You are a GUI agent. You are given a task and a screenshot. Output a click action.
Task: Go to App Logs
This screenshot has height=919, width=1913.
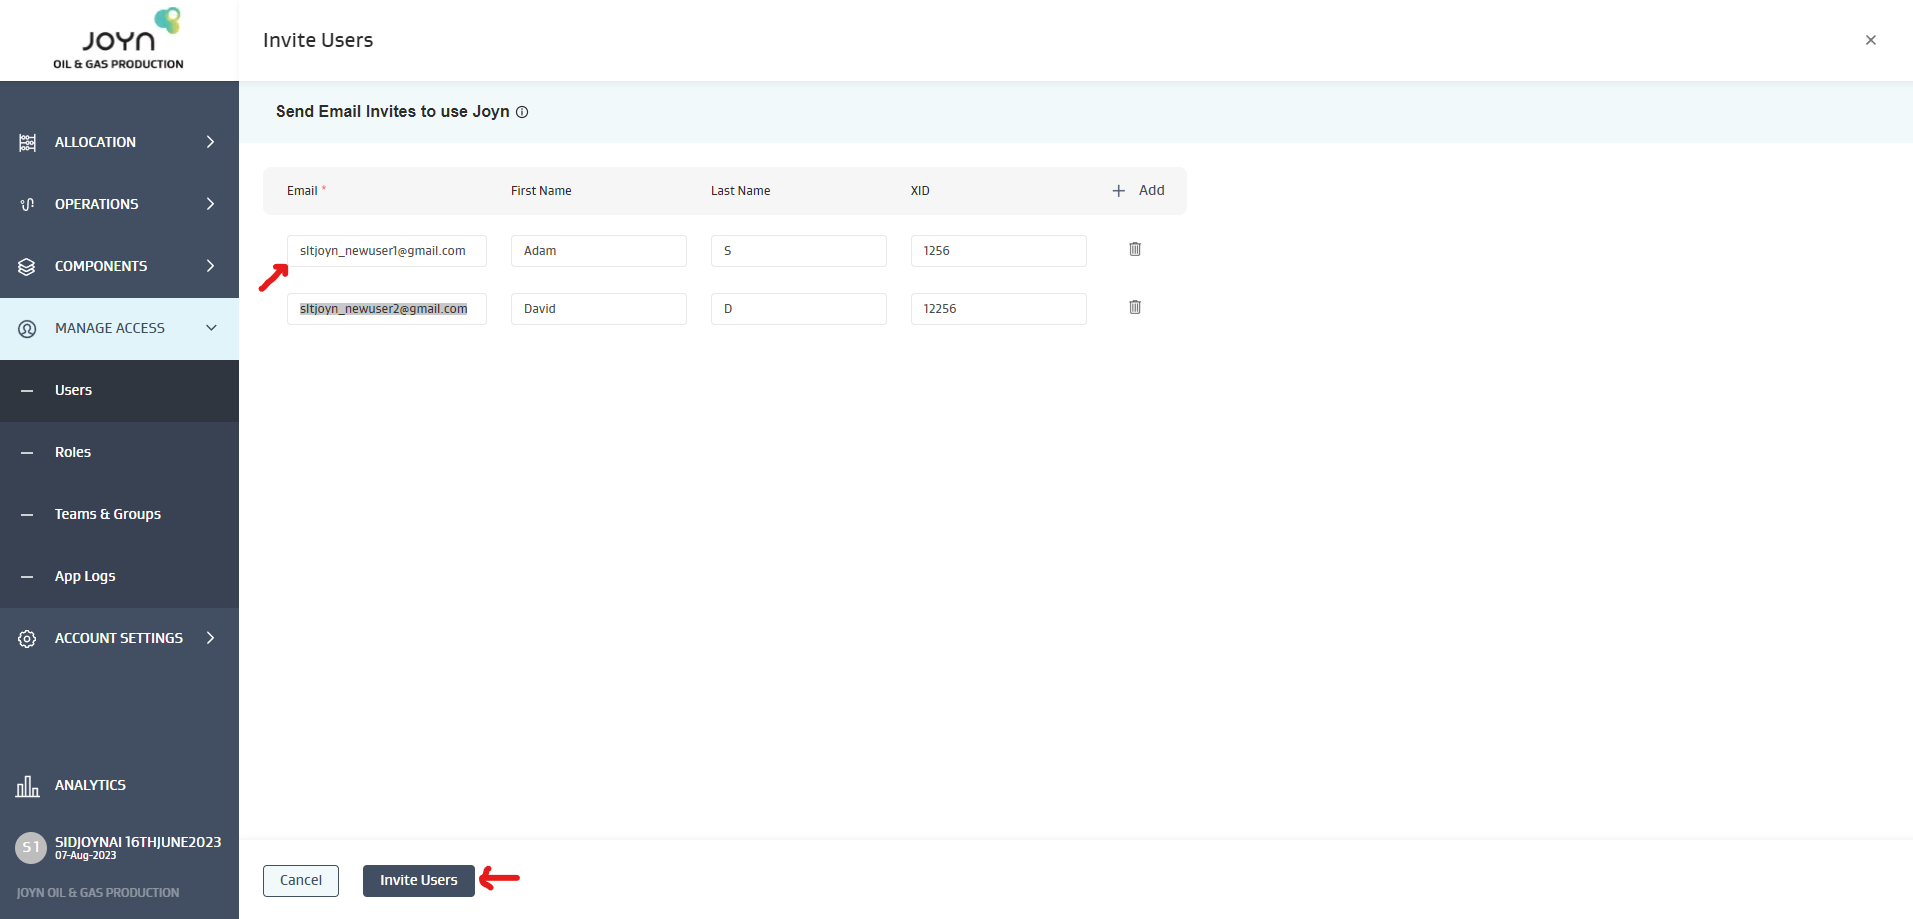tap(85, 576)
